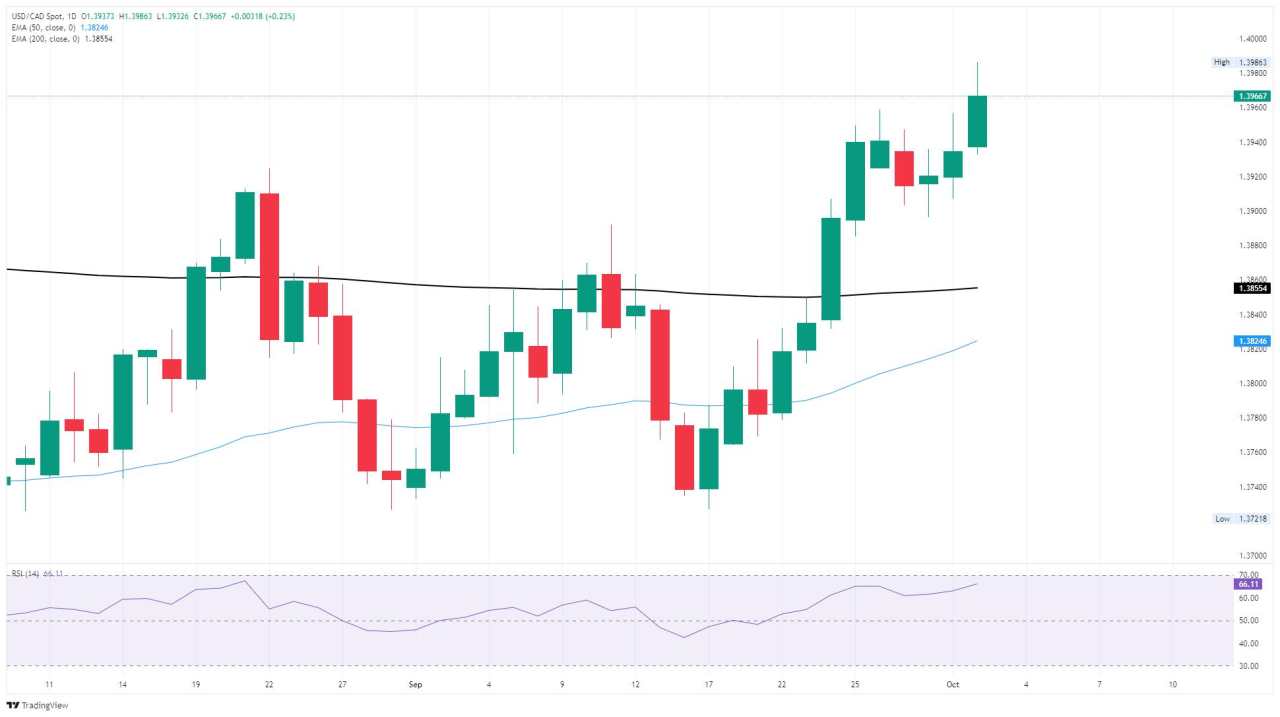Click the Sep label on date axis
The height and width of the screenshot is (717, 1280).
tap(415, 685)
